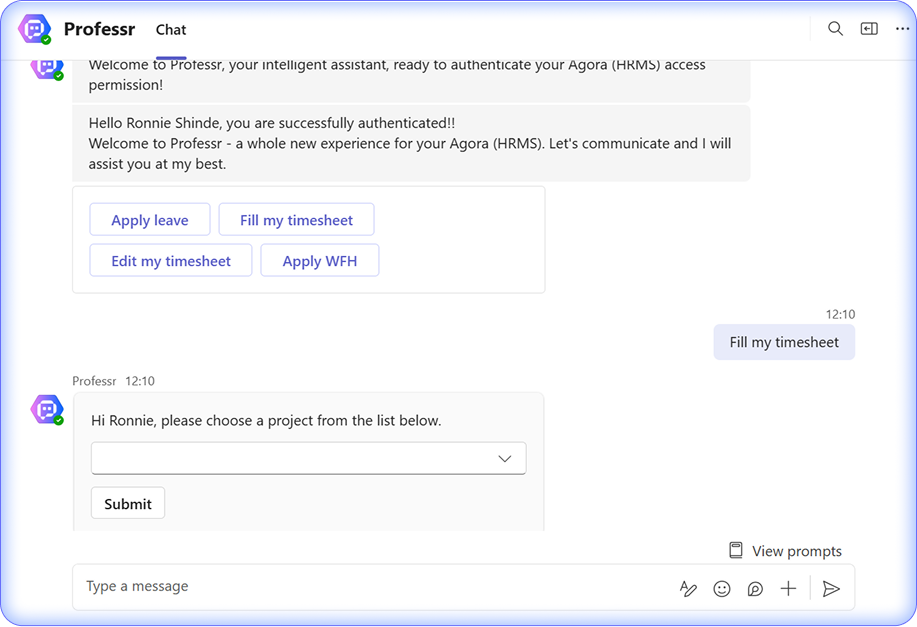Click the plus icon for more actions

788,589
